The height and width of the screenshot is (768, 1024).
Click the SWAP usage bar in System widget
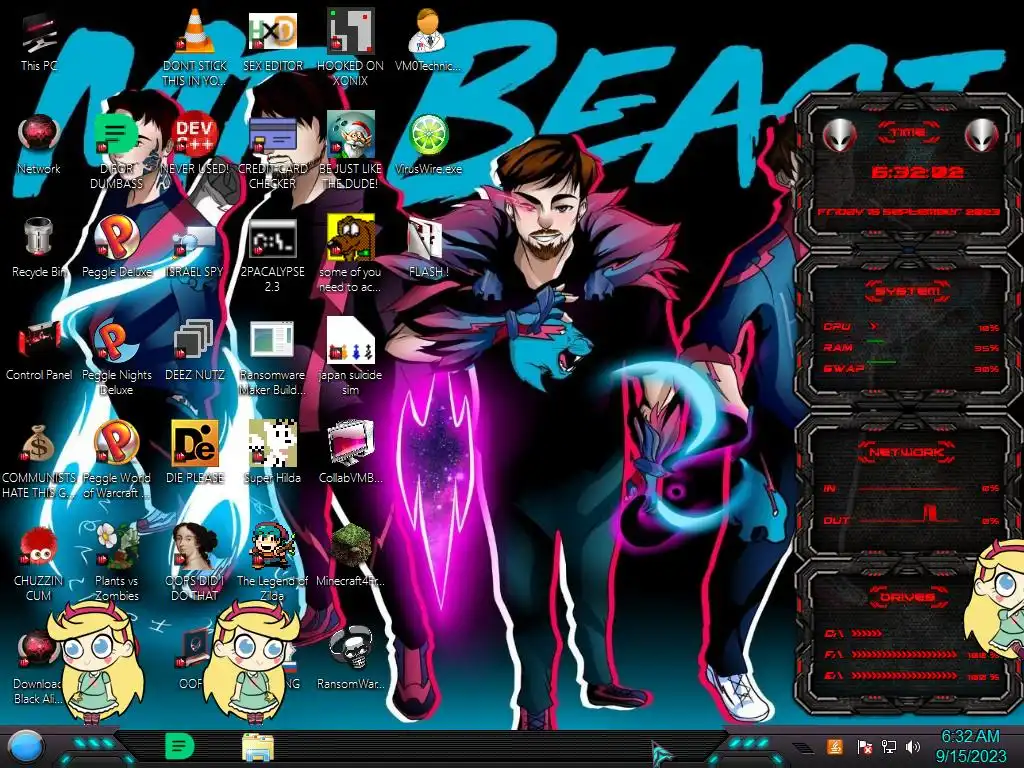coord(911,368)
